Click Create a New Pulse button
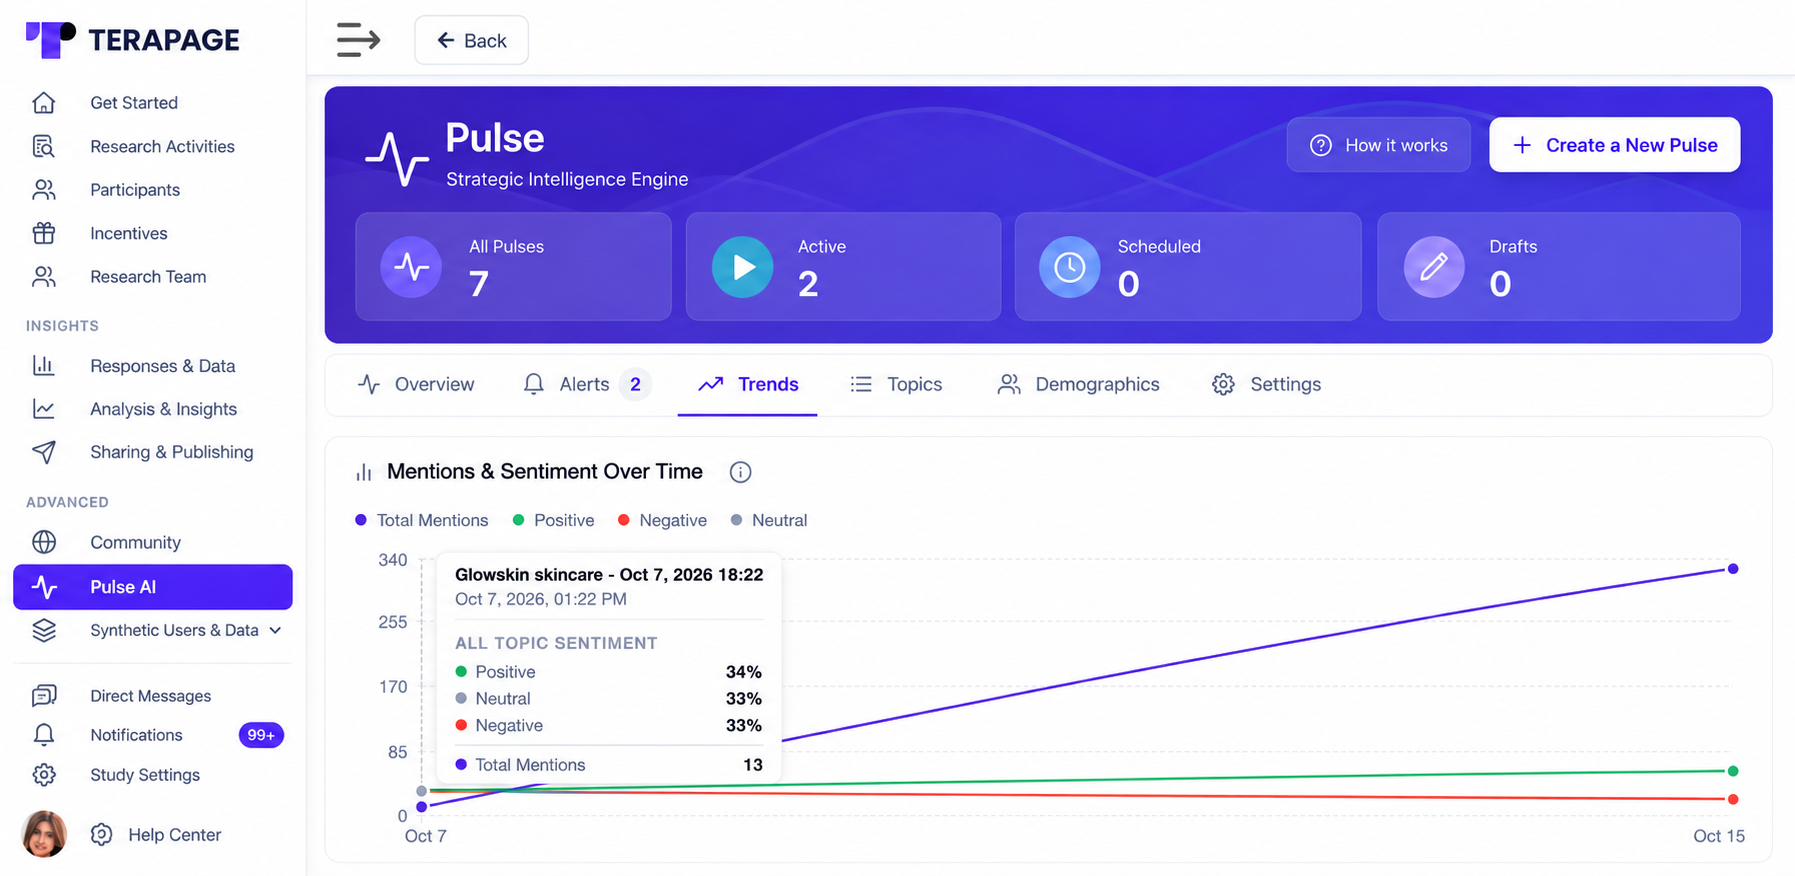 click(1614, 145)
